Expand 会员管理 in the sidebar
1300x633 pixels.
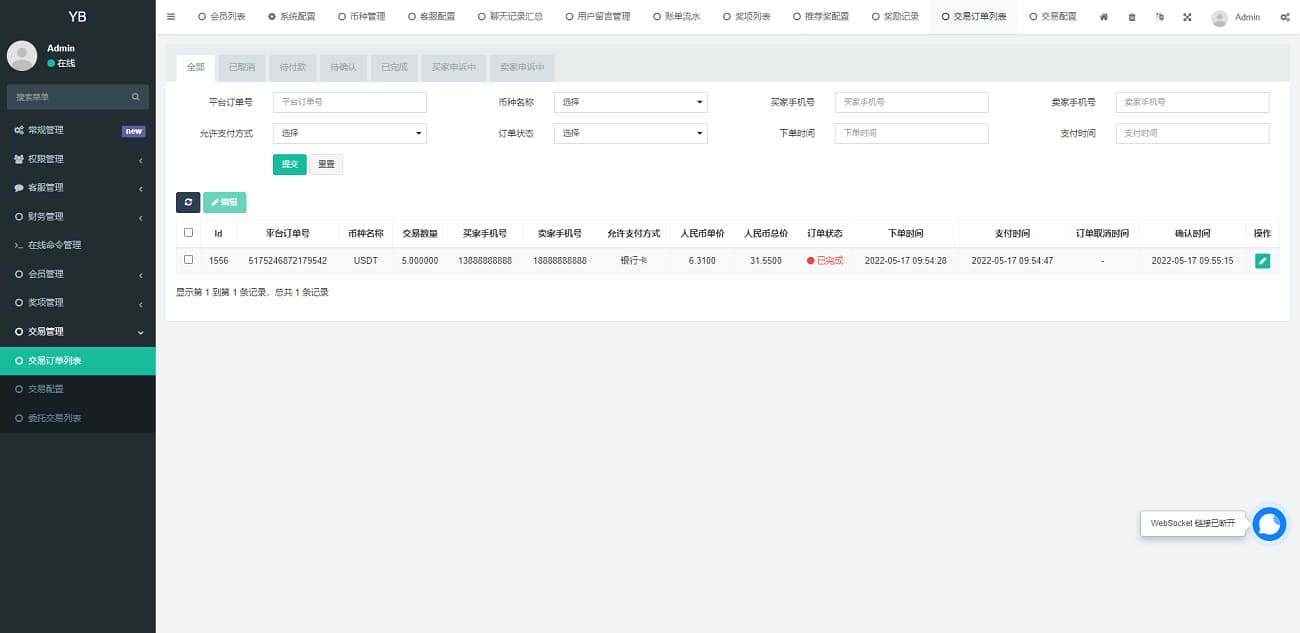coord(77,274)
